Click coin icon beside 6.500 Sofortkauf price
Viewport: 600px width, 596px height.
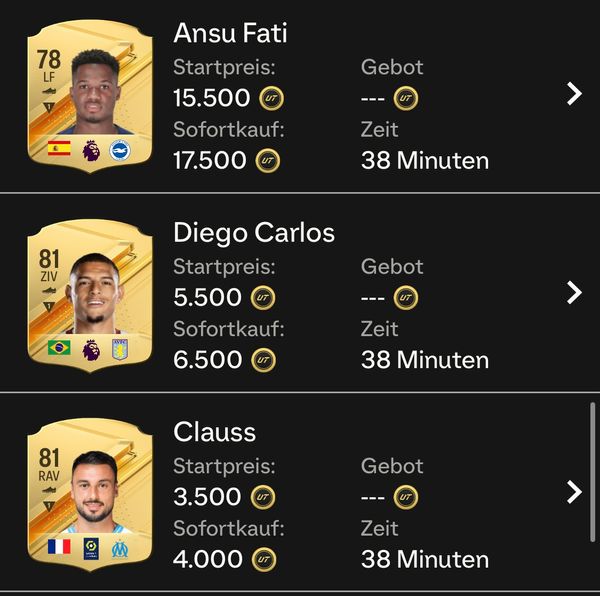263,360
